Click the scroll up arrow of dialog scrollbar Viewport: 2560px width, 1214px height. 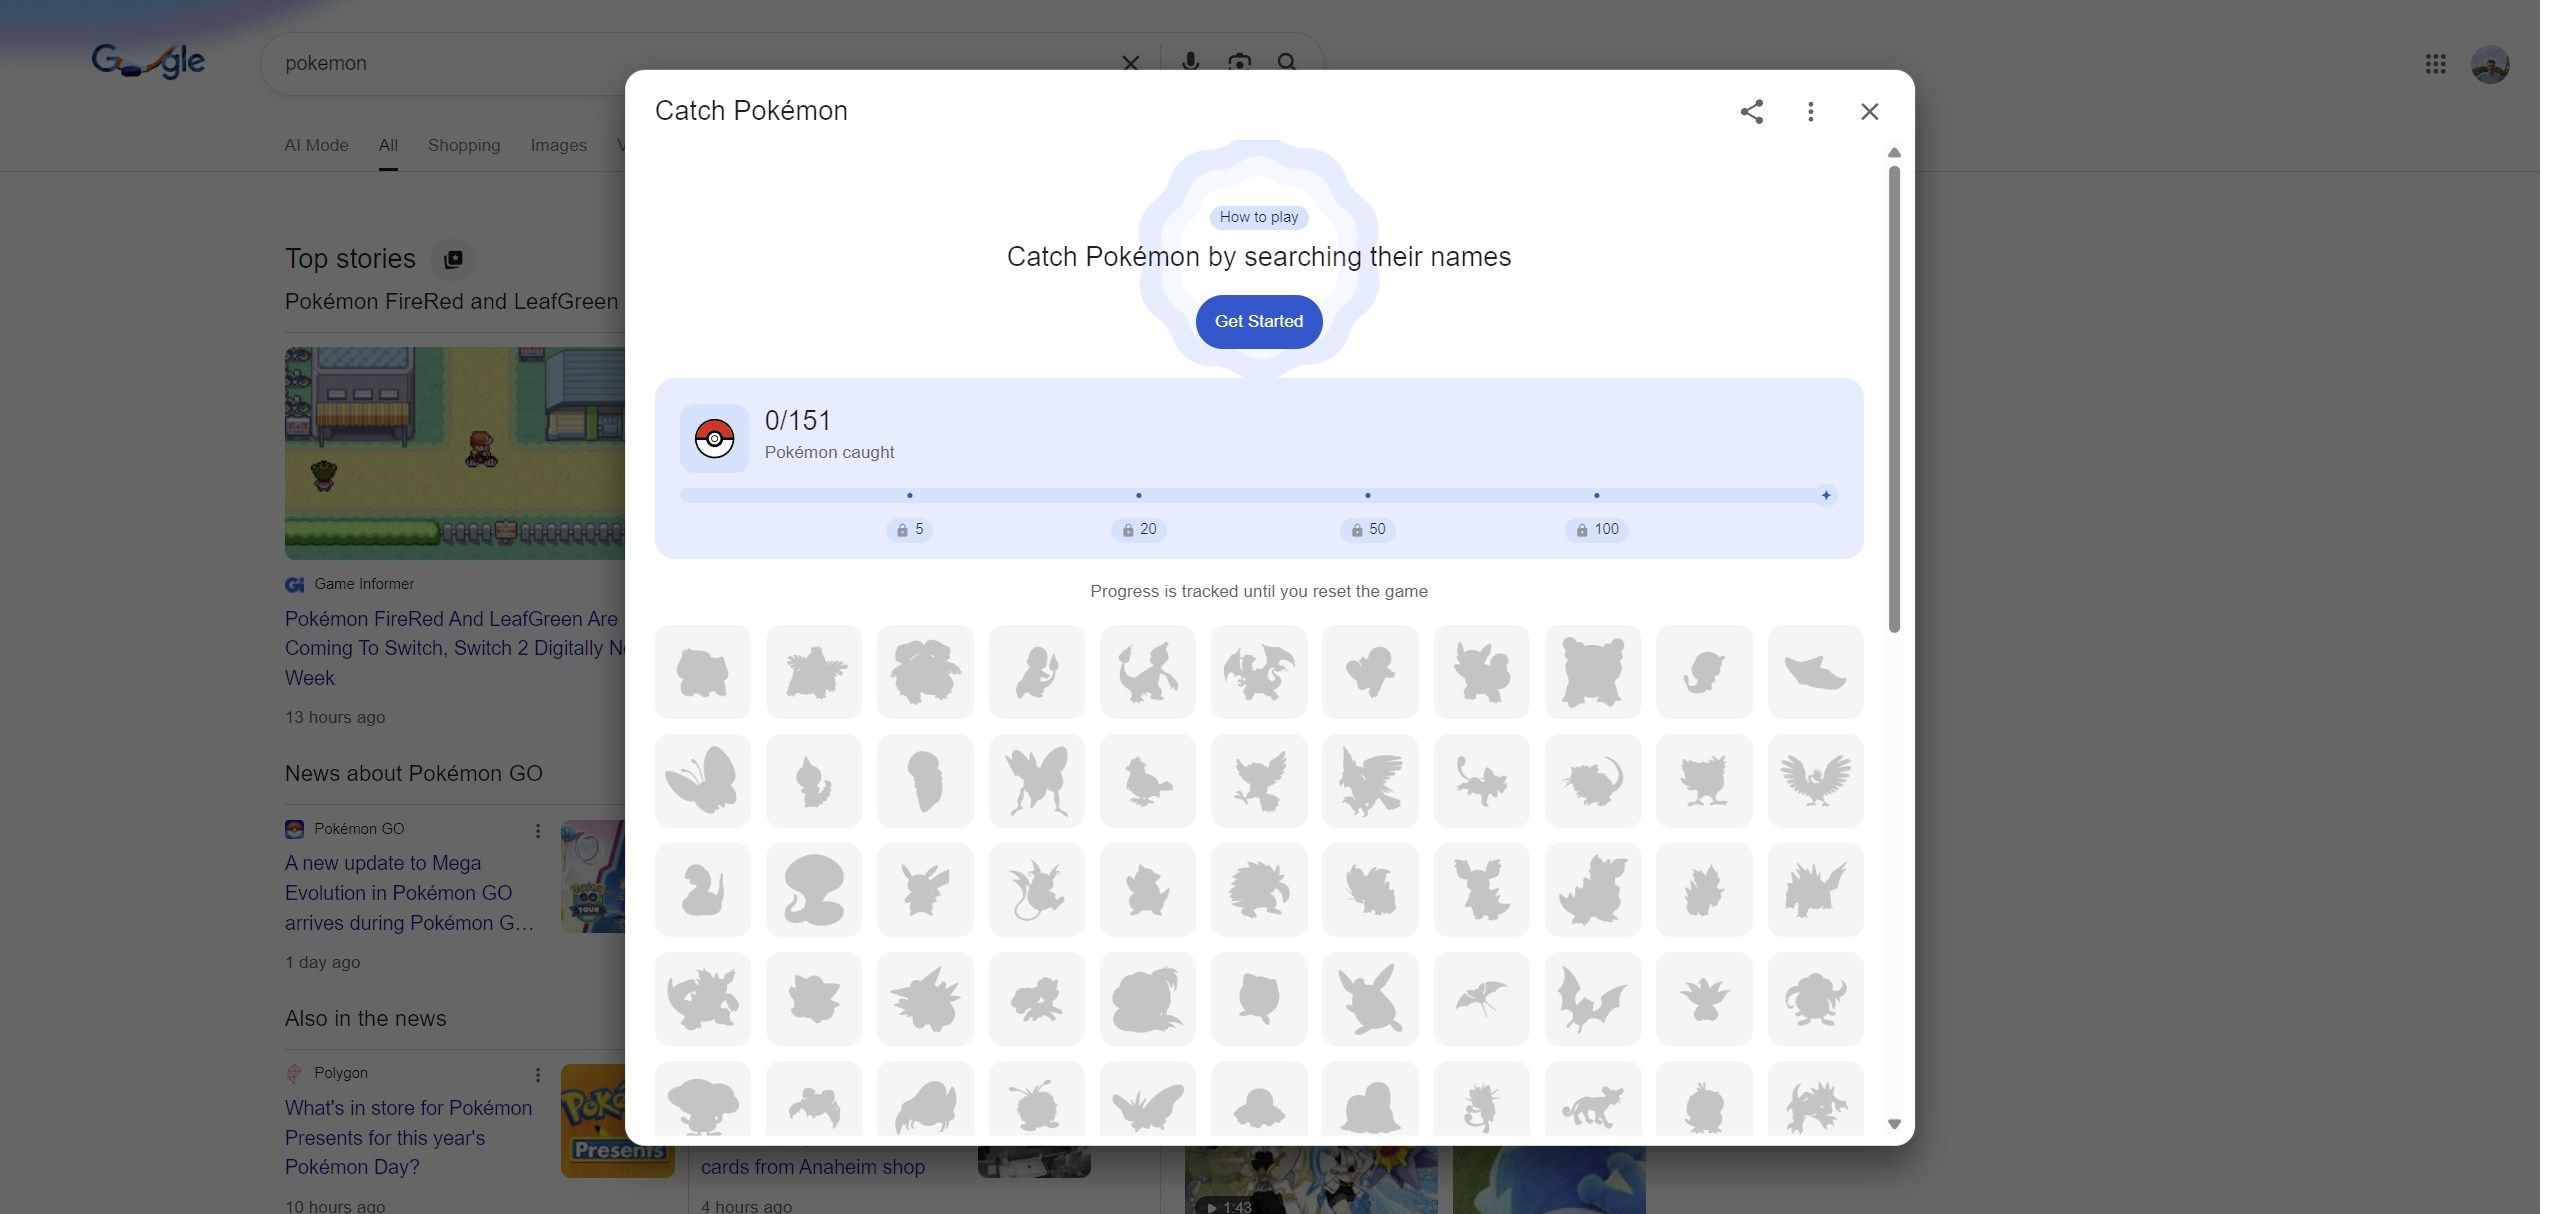pos(1893,153)
